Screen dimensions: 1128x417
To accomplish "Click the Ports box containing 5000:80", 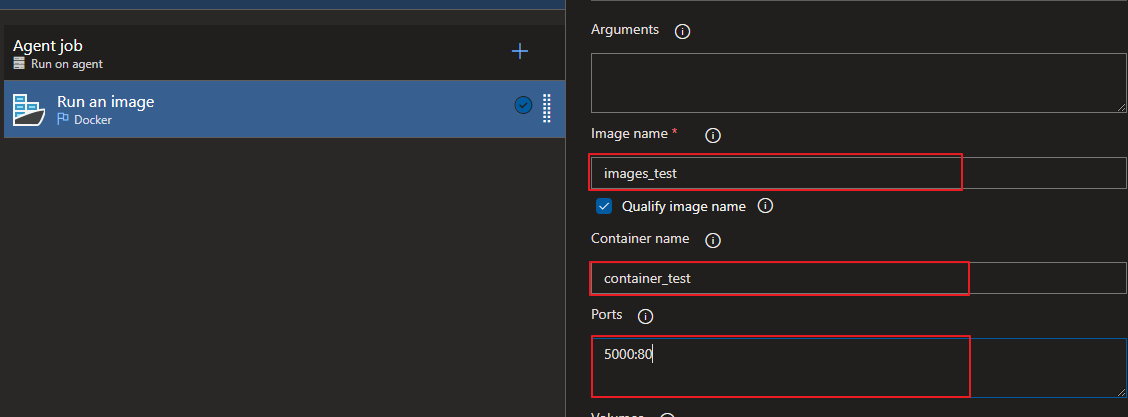I will click(858, 368).
